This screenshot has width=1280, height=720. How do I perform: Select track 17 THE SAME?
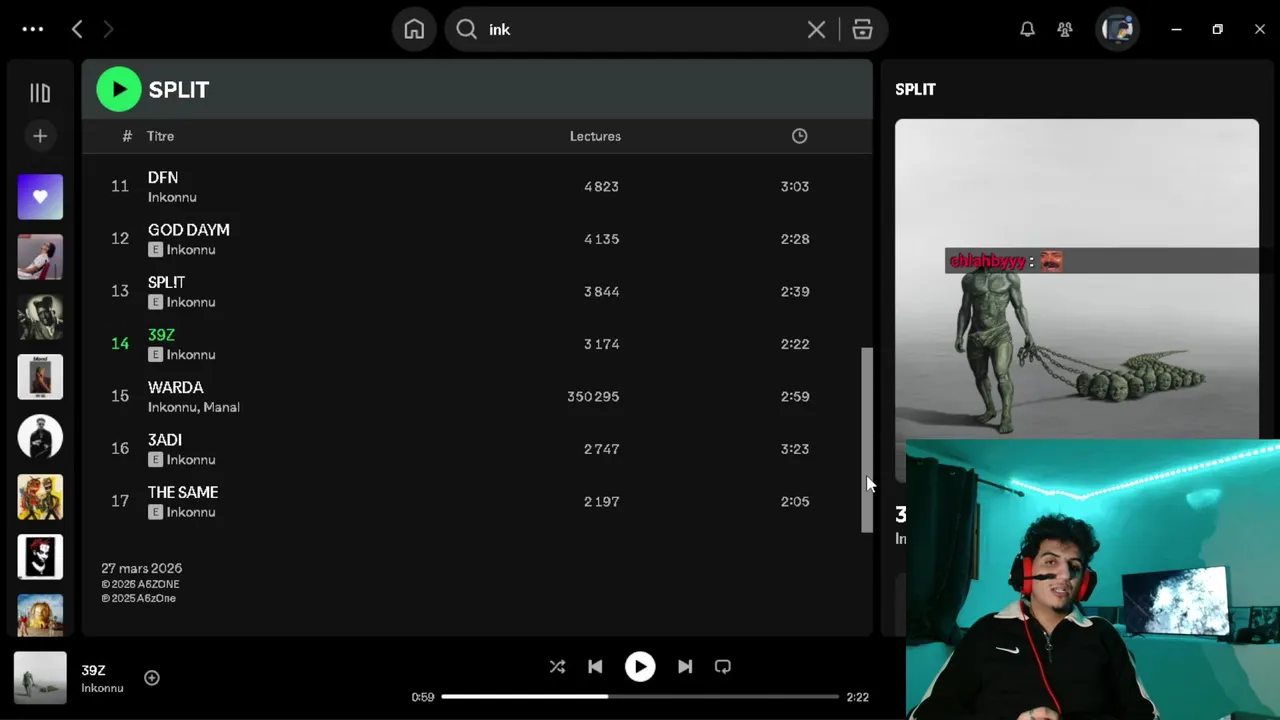[477, 501]
